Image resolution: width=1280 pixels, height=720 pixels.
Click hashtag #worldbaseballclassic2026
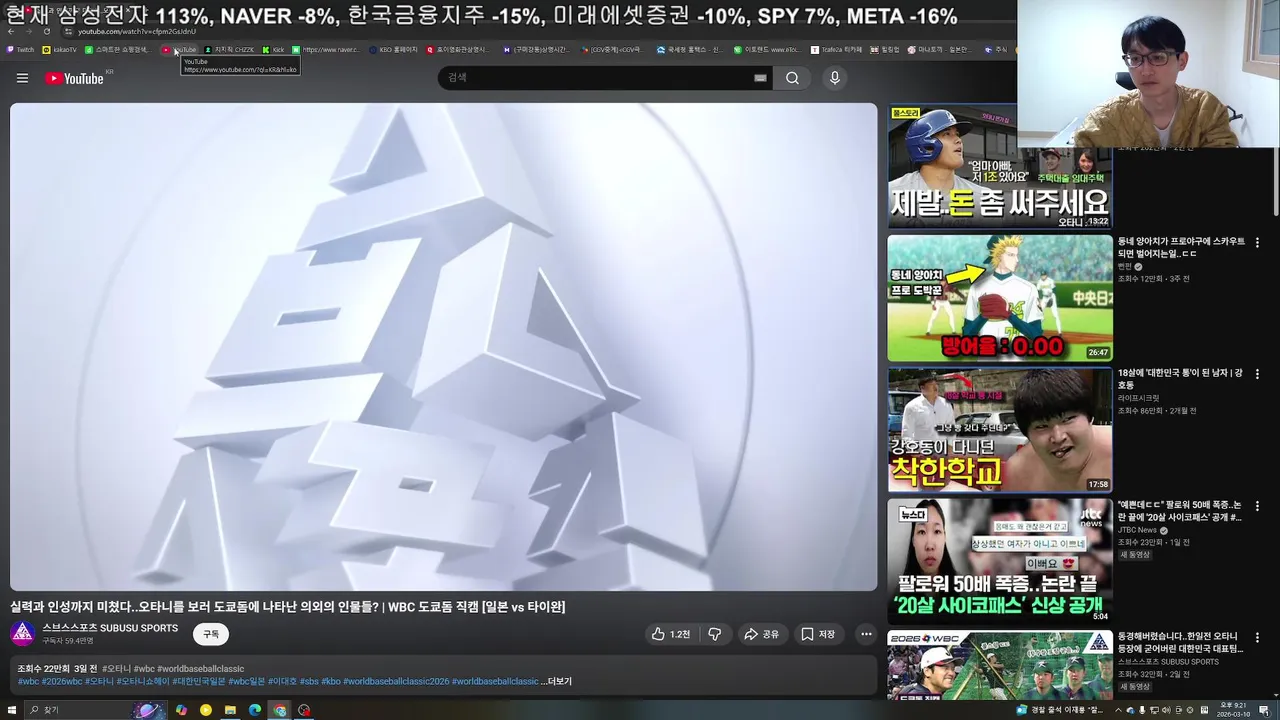396,681
